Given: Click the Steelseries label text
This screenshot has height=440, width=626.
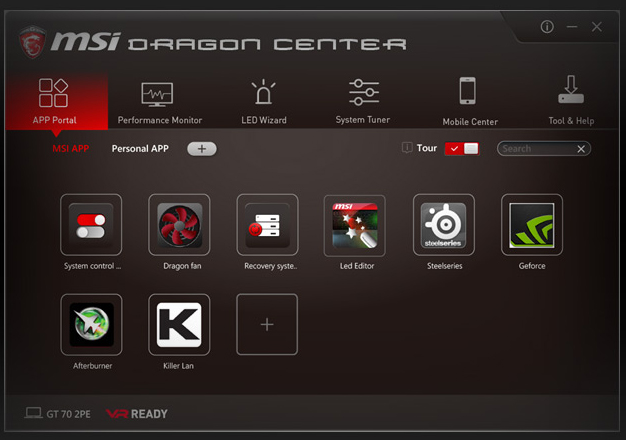Looking at the screenshot, I should click(x=445, y=266).
